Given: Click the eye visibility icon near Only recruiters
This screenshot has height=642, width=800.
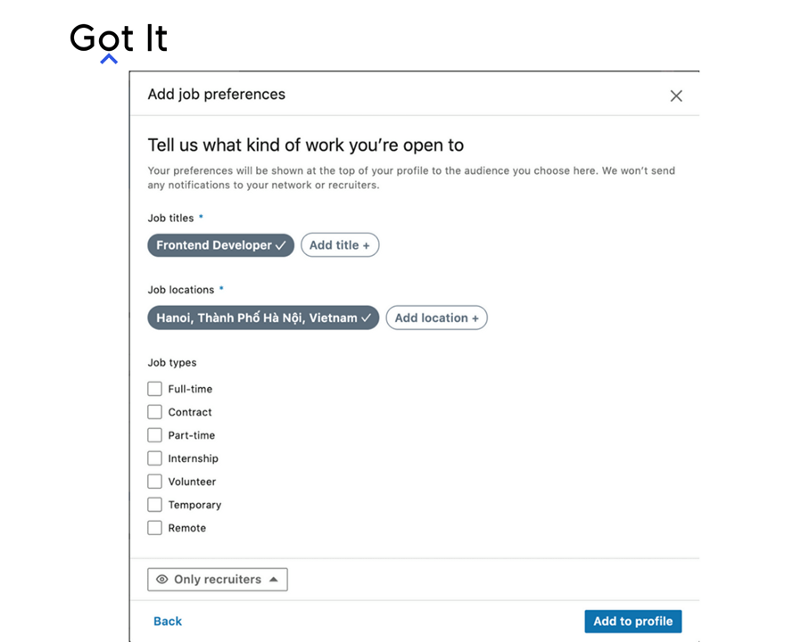Looking at the screenshot, I should pyautogui.click(x=162, y=579).
